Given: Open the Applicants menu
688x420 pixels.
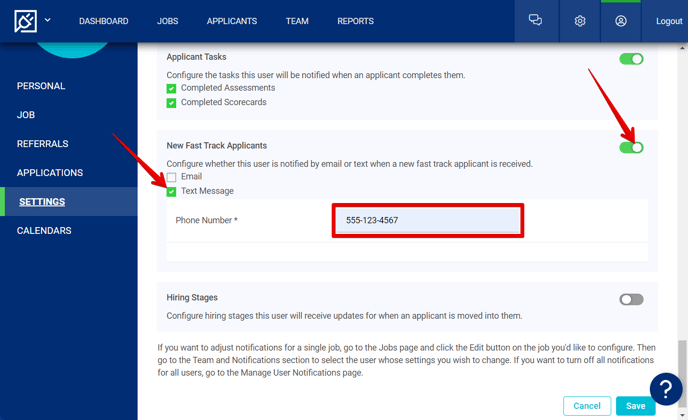Looking at the screenshot, I should (232, 21).
